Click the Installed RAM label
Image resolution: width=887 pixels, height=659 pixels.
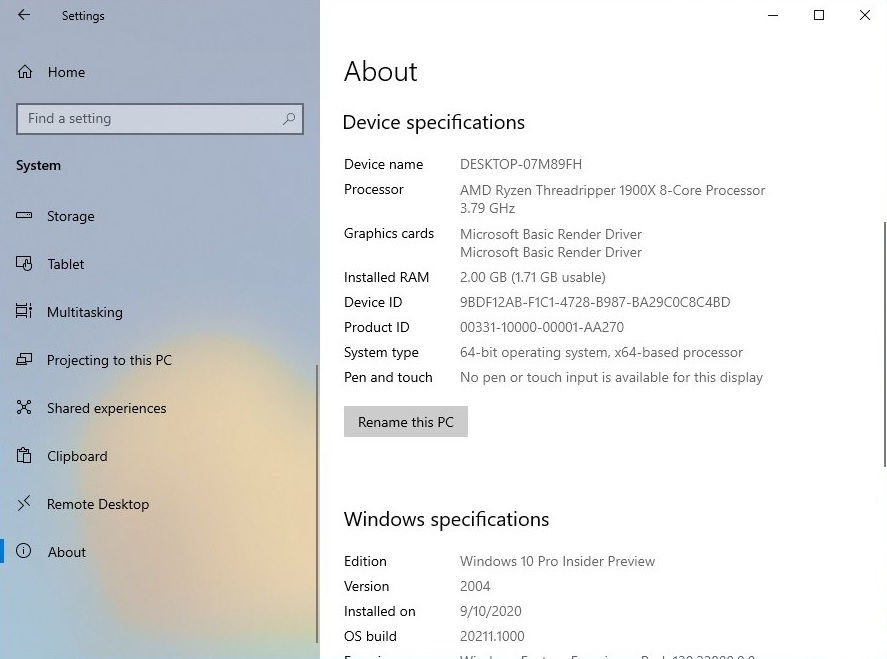pyautogui.click(x=386, y=277)
